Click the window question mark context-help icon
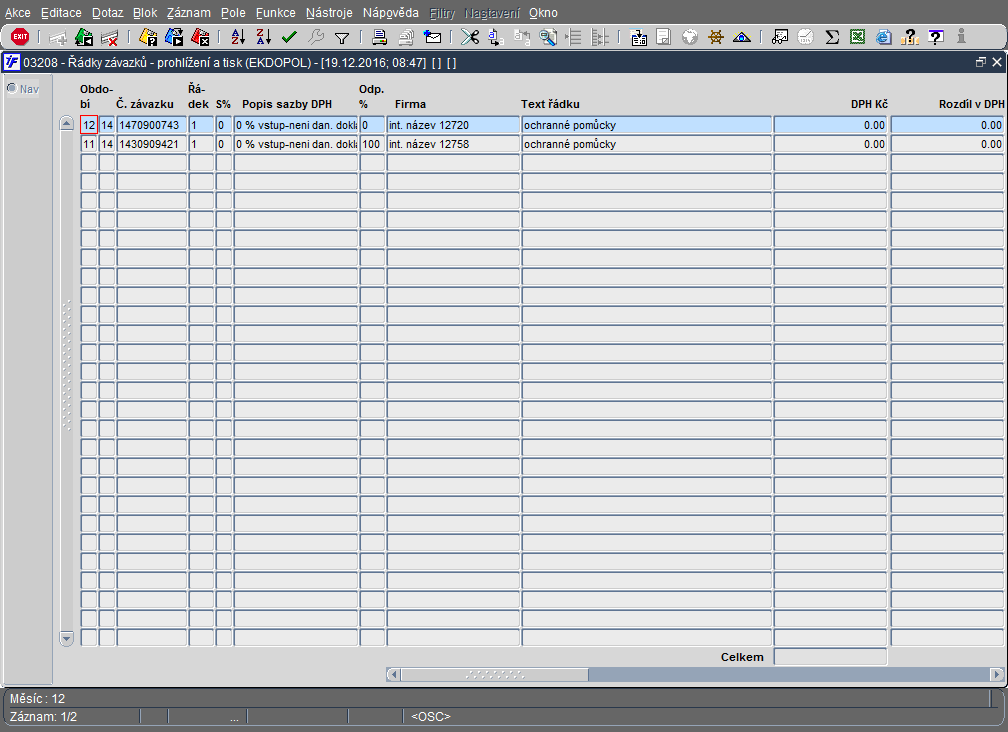 (936, 37)
